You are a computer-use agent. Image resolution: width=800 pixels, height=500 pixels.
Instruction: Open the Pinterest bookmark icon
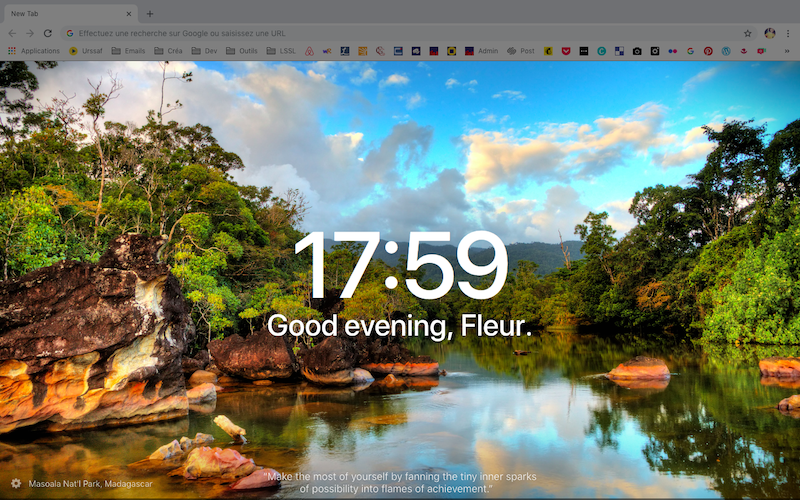pyautogui.click(x=708, y=50)
